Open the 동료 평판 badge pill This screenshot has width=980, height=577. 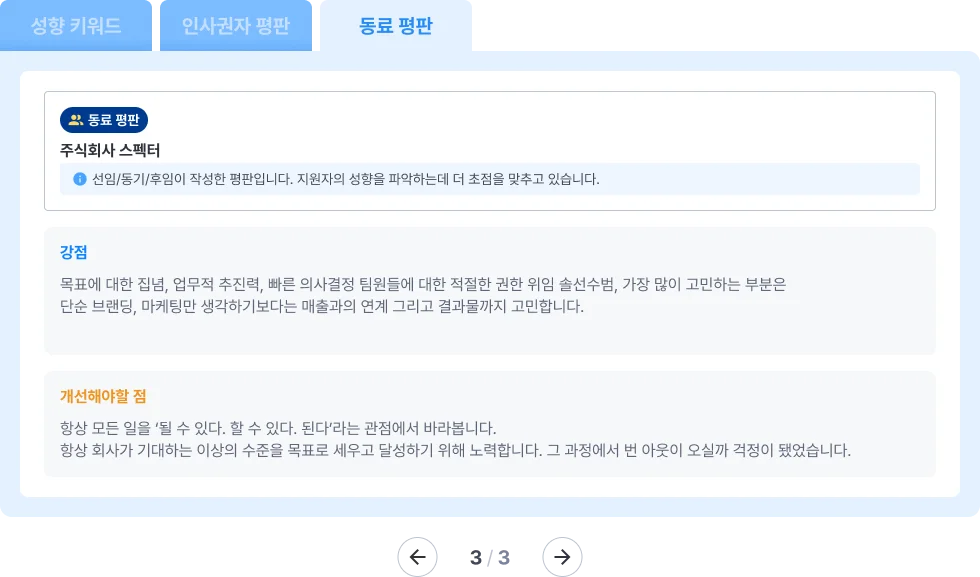point(105,120)
